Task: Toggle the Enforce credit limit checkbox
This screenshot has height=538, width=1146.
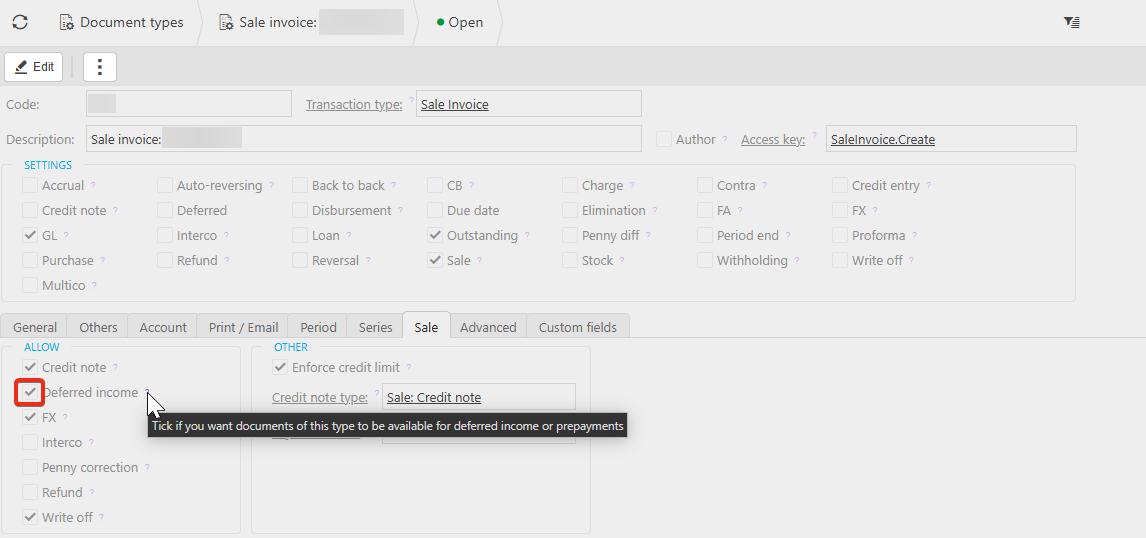Action: coord(280,368)
